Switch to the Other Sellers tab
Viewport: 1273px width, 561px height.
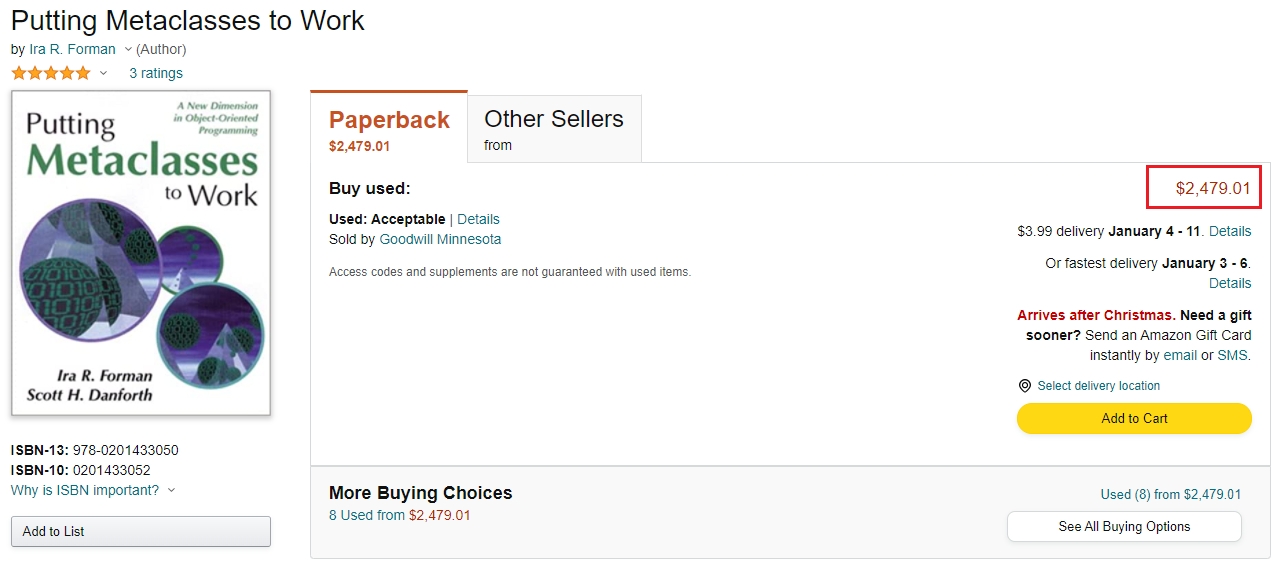(x=554, y=127)
